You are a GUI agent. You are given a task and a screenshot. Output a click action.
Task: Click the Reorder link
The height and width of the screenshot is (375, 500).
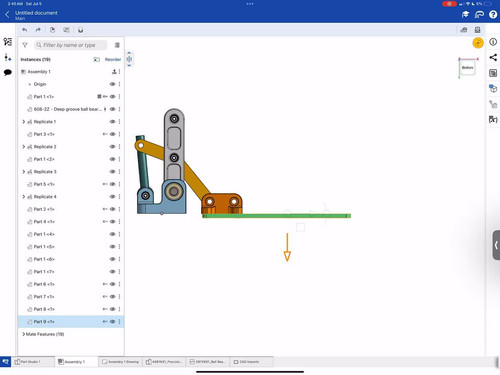[113, 59]
